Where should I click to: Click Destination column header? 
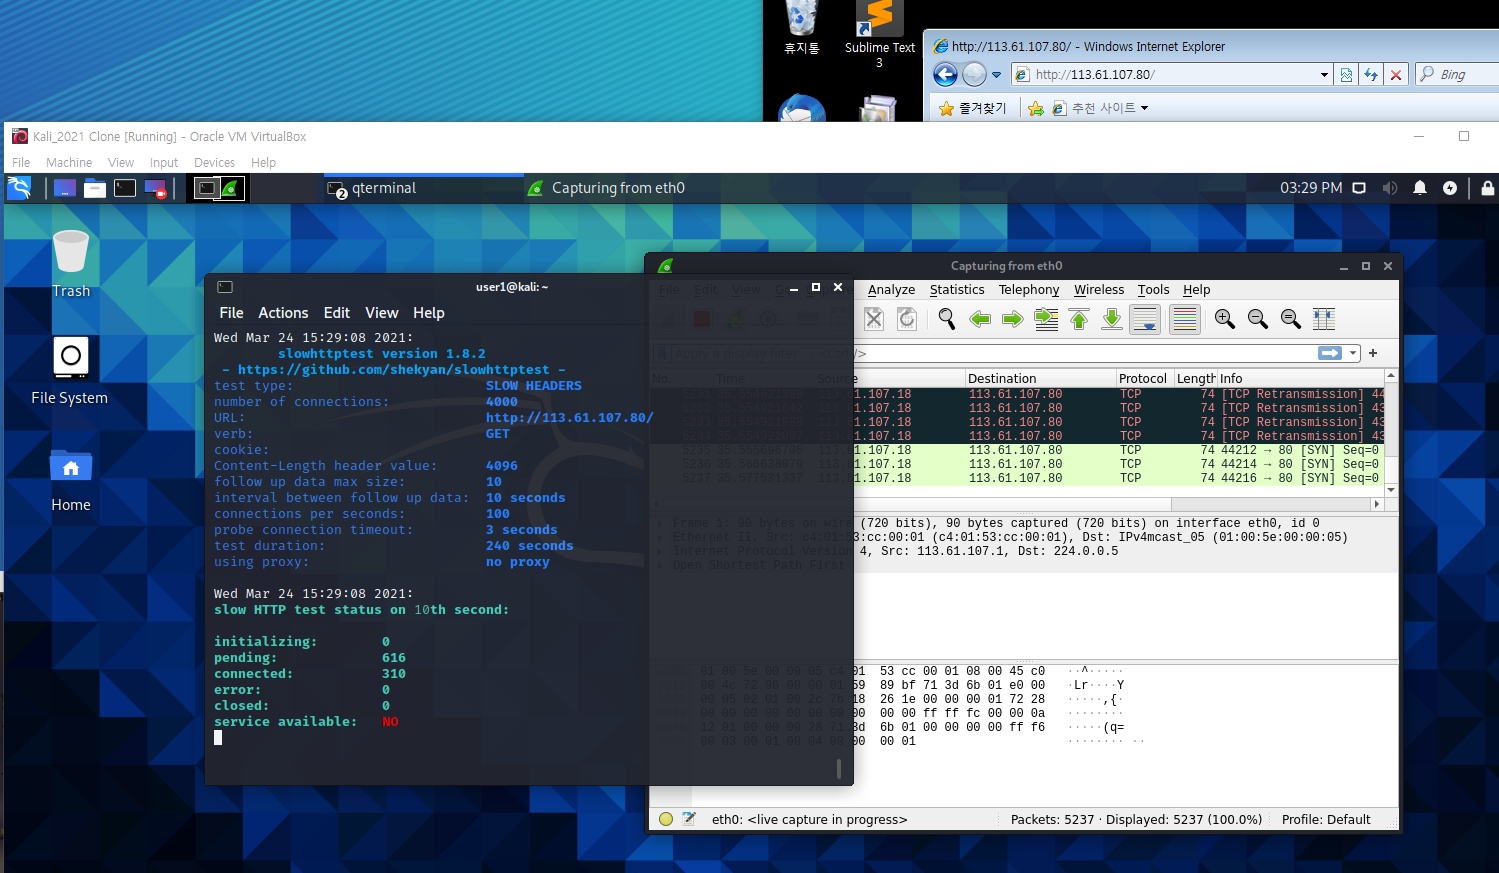(x=1040, y=378)
